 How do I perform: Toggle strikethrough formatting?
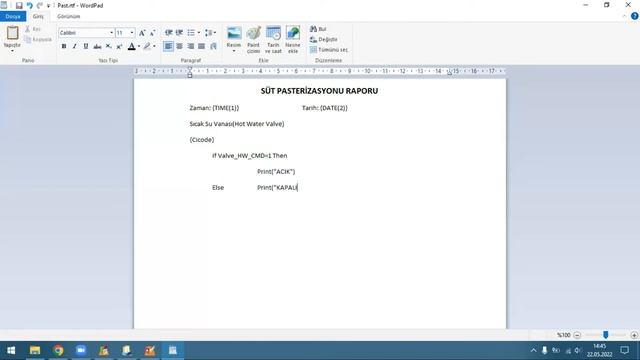pos(97,47)
